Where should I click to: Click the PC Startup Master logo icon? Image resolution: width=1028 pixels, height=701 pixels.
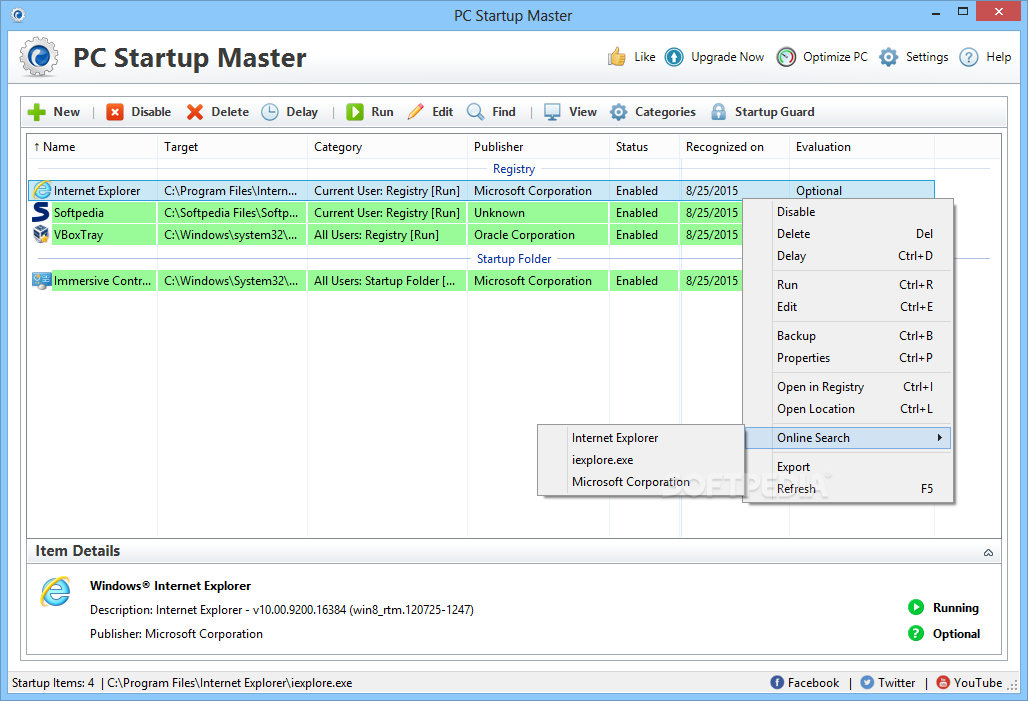click(x=39, y=57)
